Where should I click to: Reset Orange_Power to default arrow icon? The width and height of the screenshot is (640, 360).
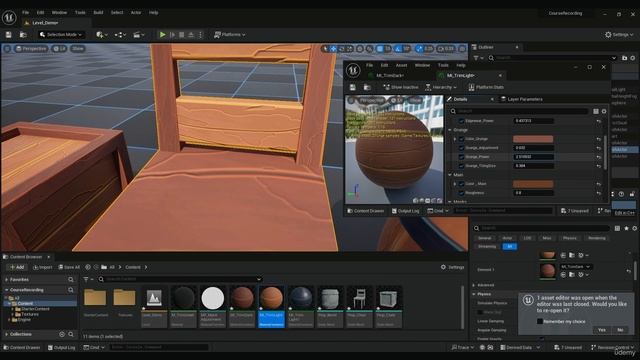click(599, 157)
